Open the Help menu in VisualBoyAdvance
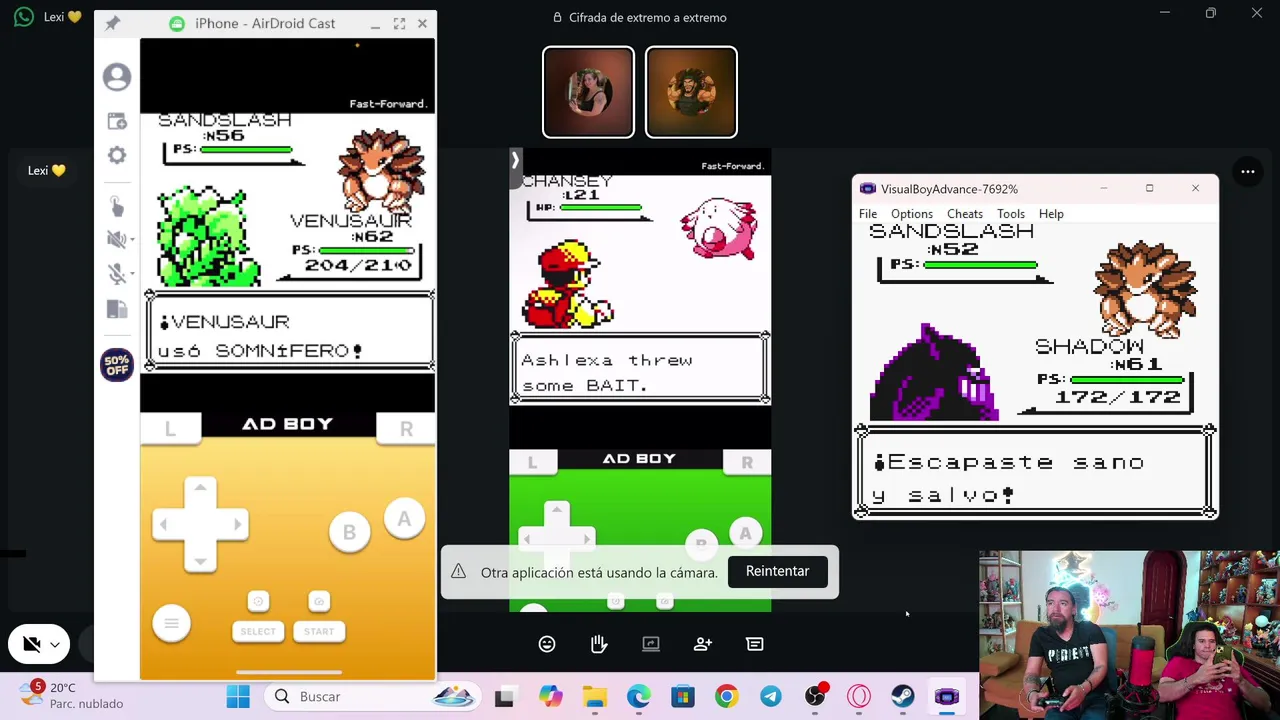The width and height of the screenshot is (1280, 720). click(x=1051, y=214)
